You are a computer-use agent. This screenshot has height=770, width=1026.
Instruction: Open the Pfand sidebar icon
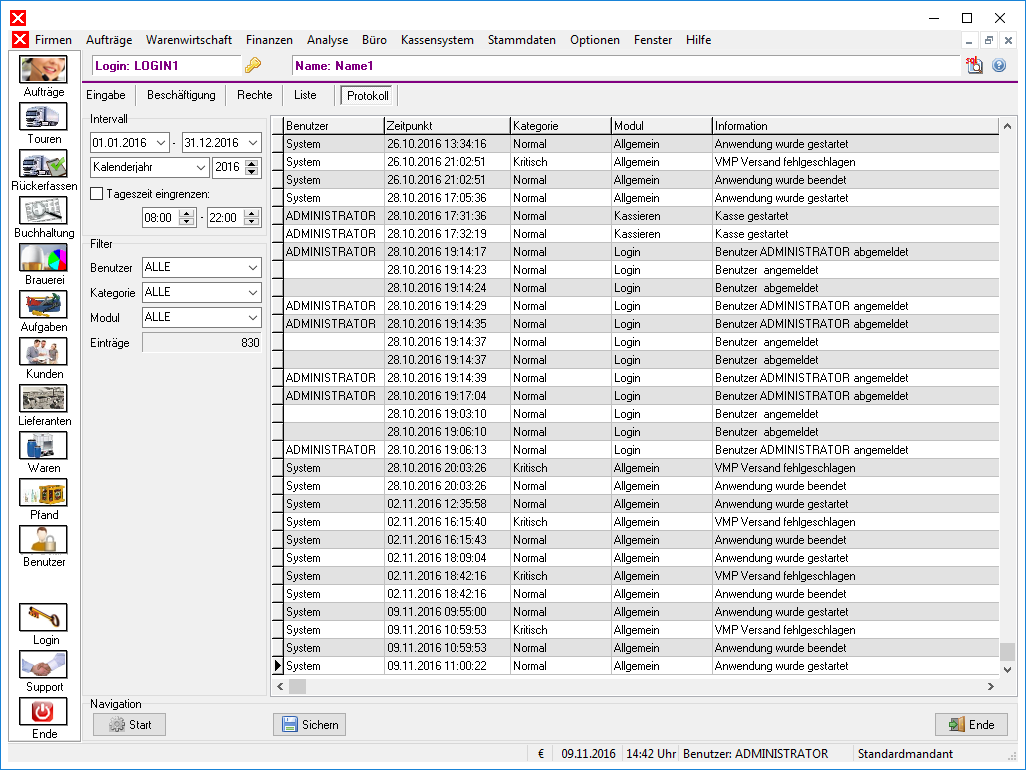(43, 493)
